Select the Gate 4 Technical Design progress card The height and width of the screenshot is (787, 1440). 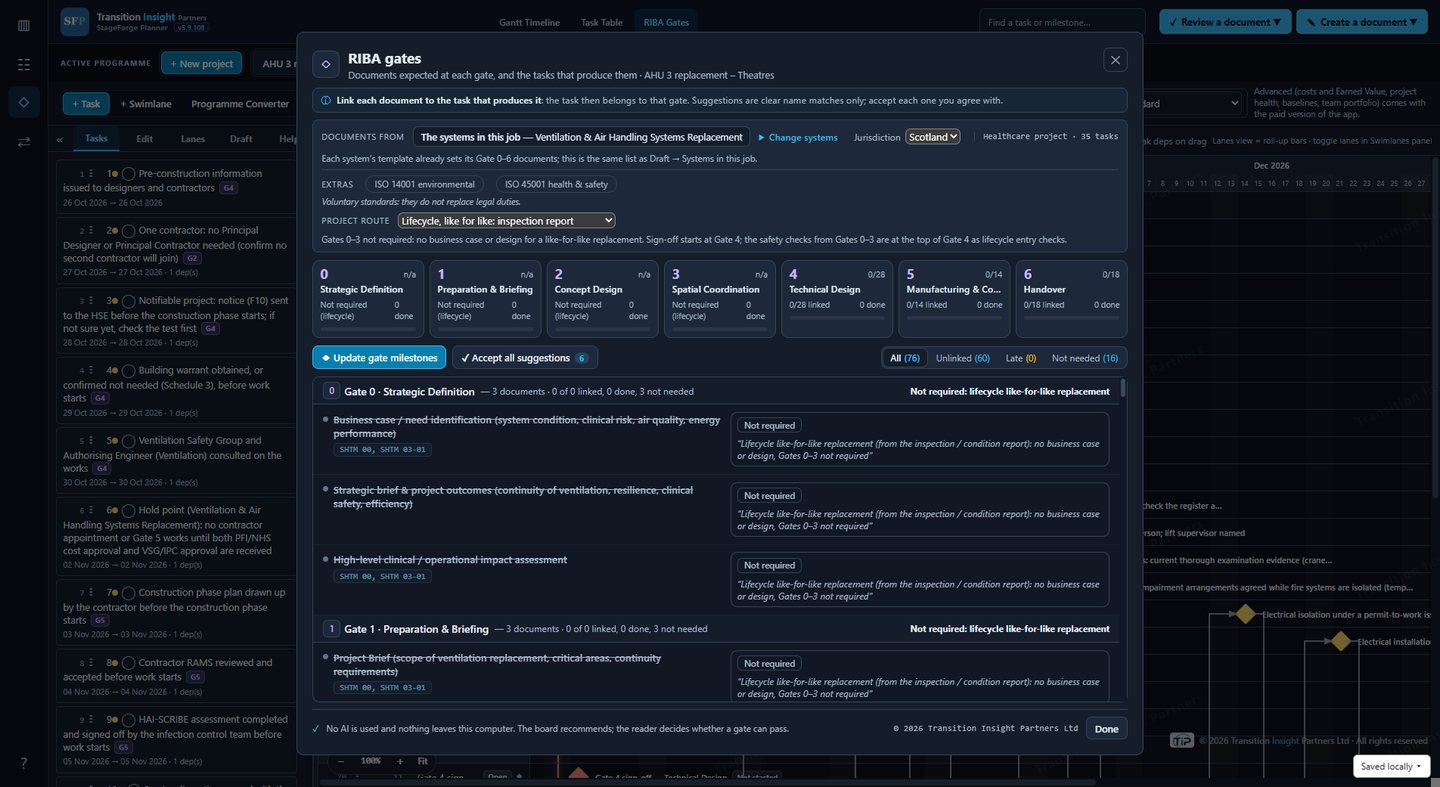point(837,299)
